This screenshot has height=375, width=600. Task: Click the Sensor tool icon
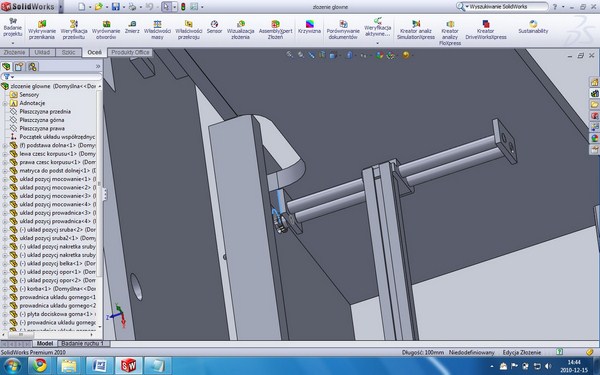(x=214, y=27)
